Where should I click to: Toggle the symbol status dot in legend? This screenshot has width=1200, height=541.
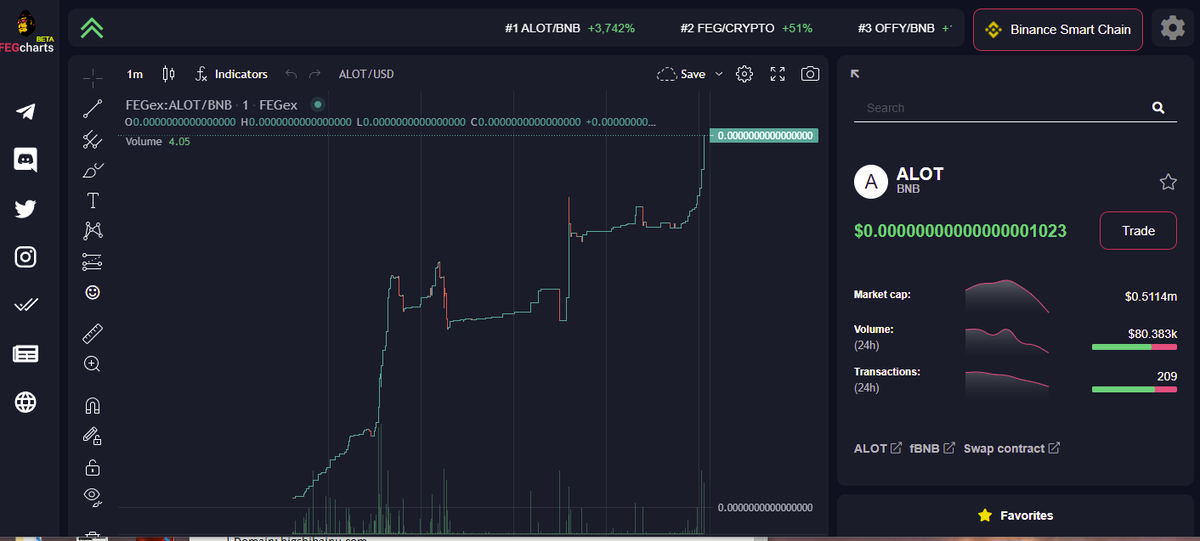318,104
